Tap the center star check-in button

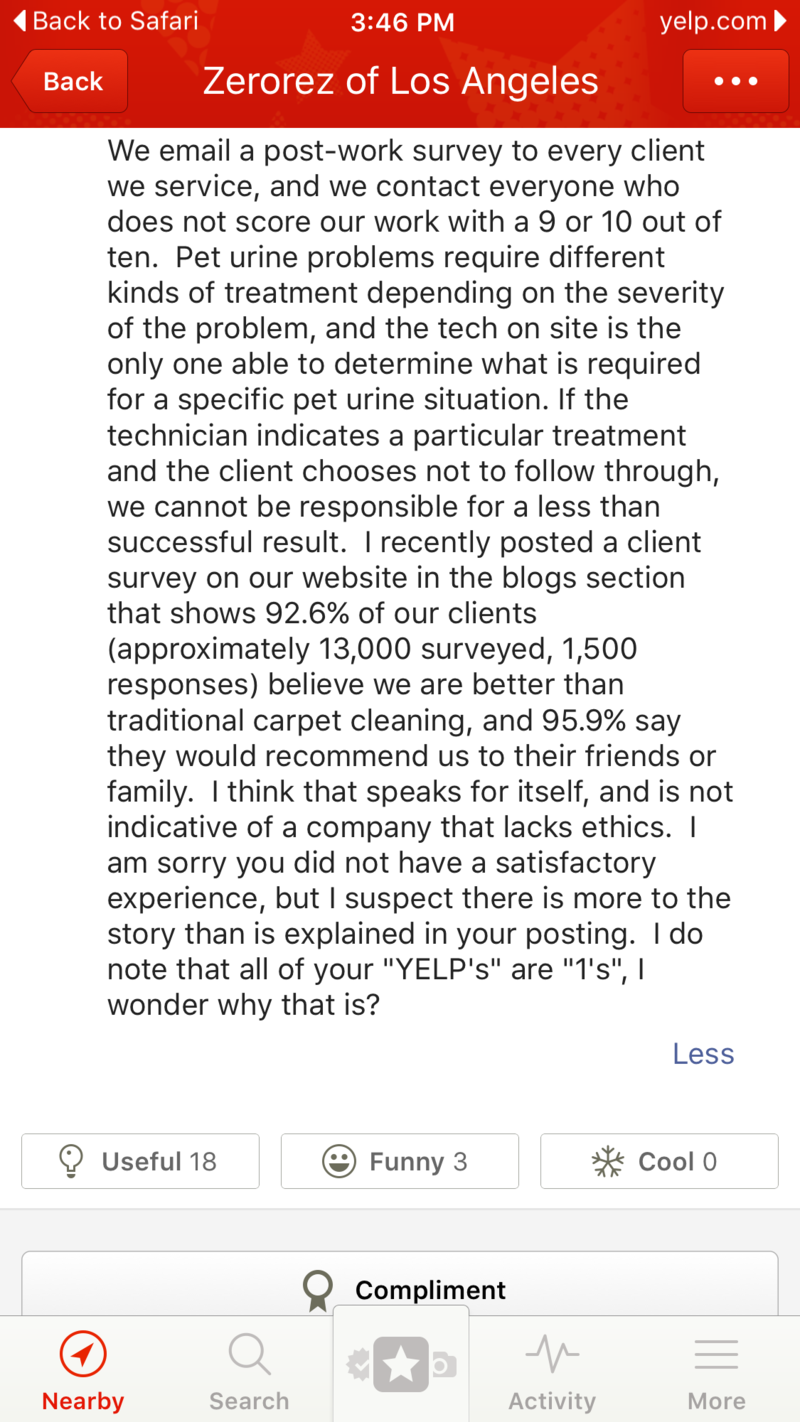pyautogui.click(x=401, y=1364)
